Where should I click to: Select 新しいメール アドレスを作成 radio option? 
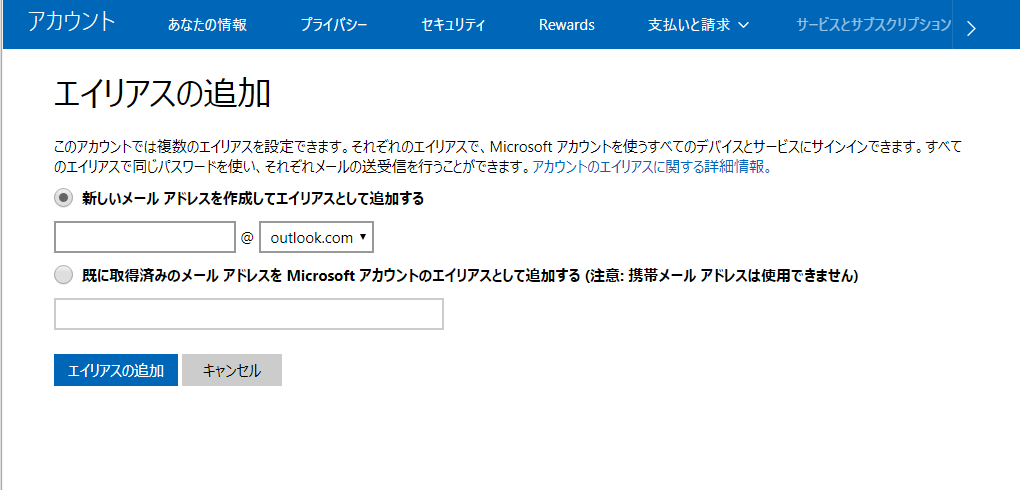pos(63,199)
